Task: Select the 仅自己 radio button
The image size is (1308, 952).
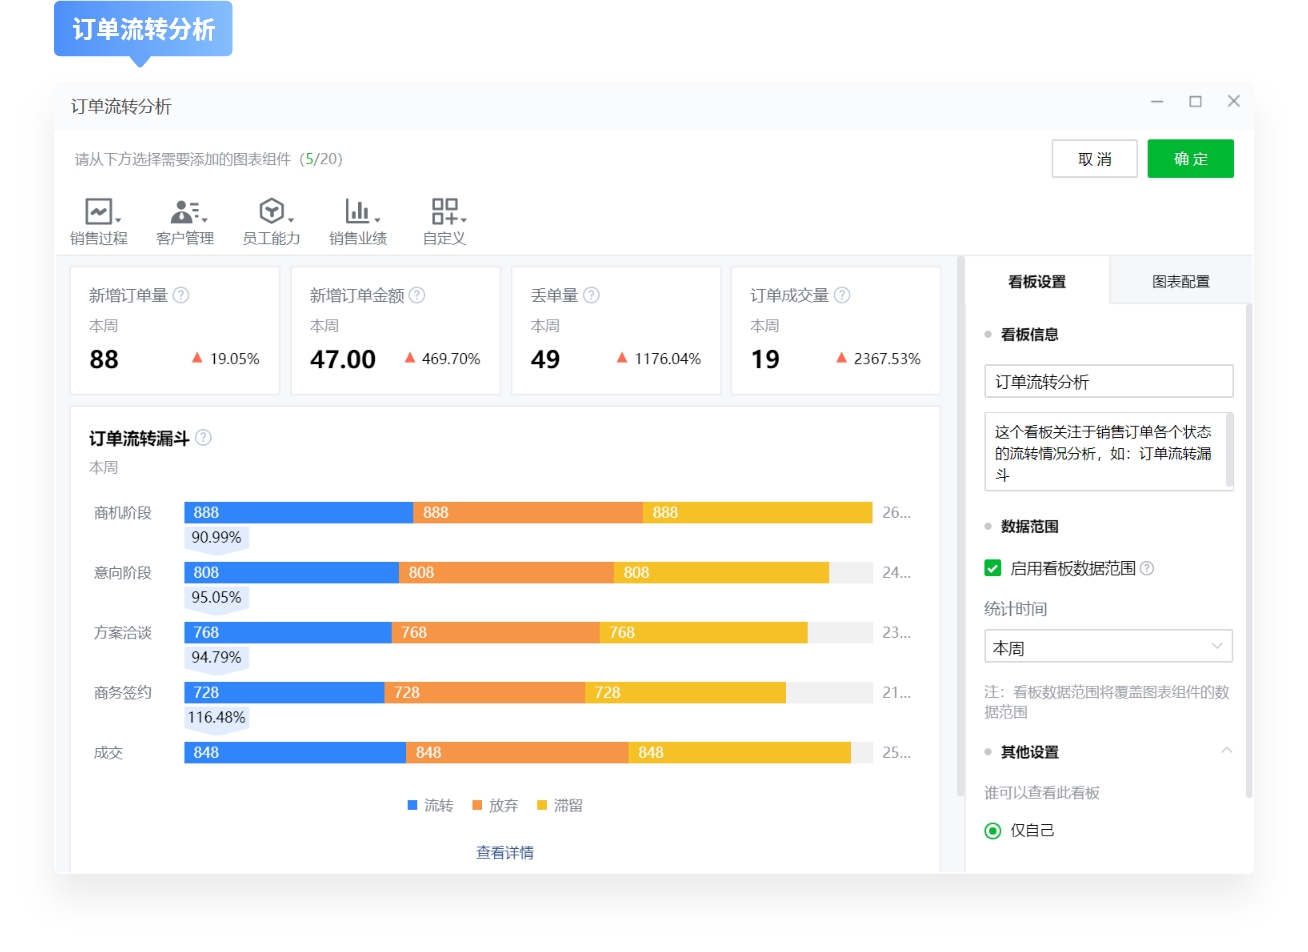Action: pos(991,830)
